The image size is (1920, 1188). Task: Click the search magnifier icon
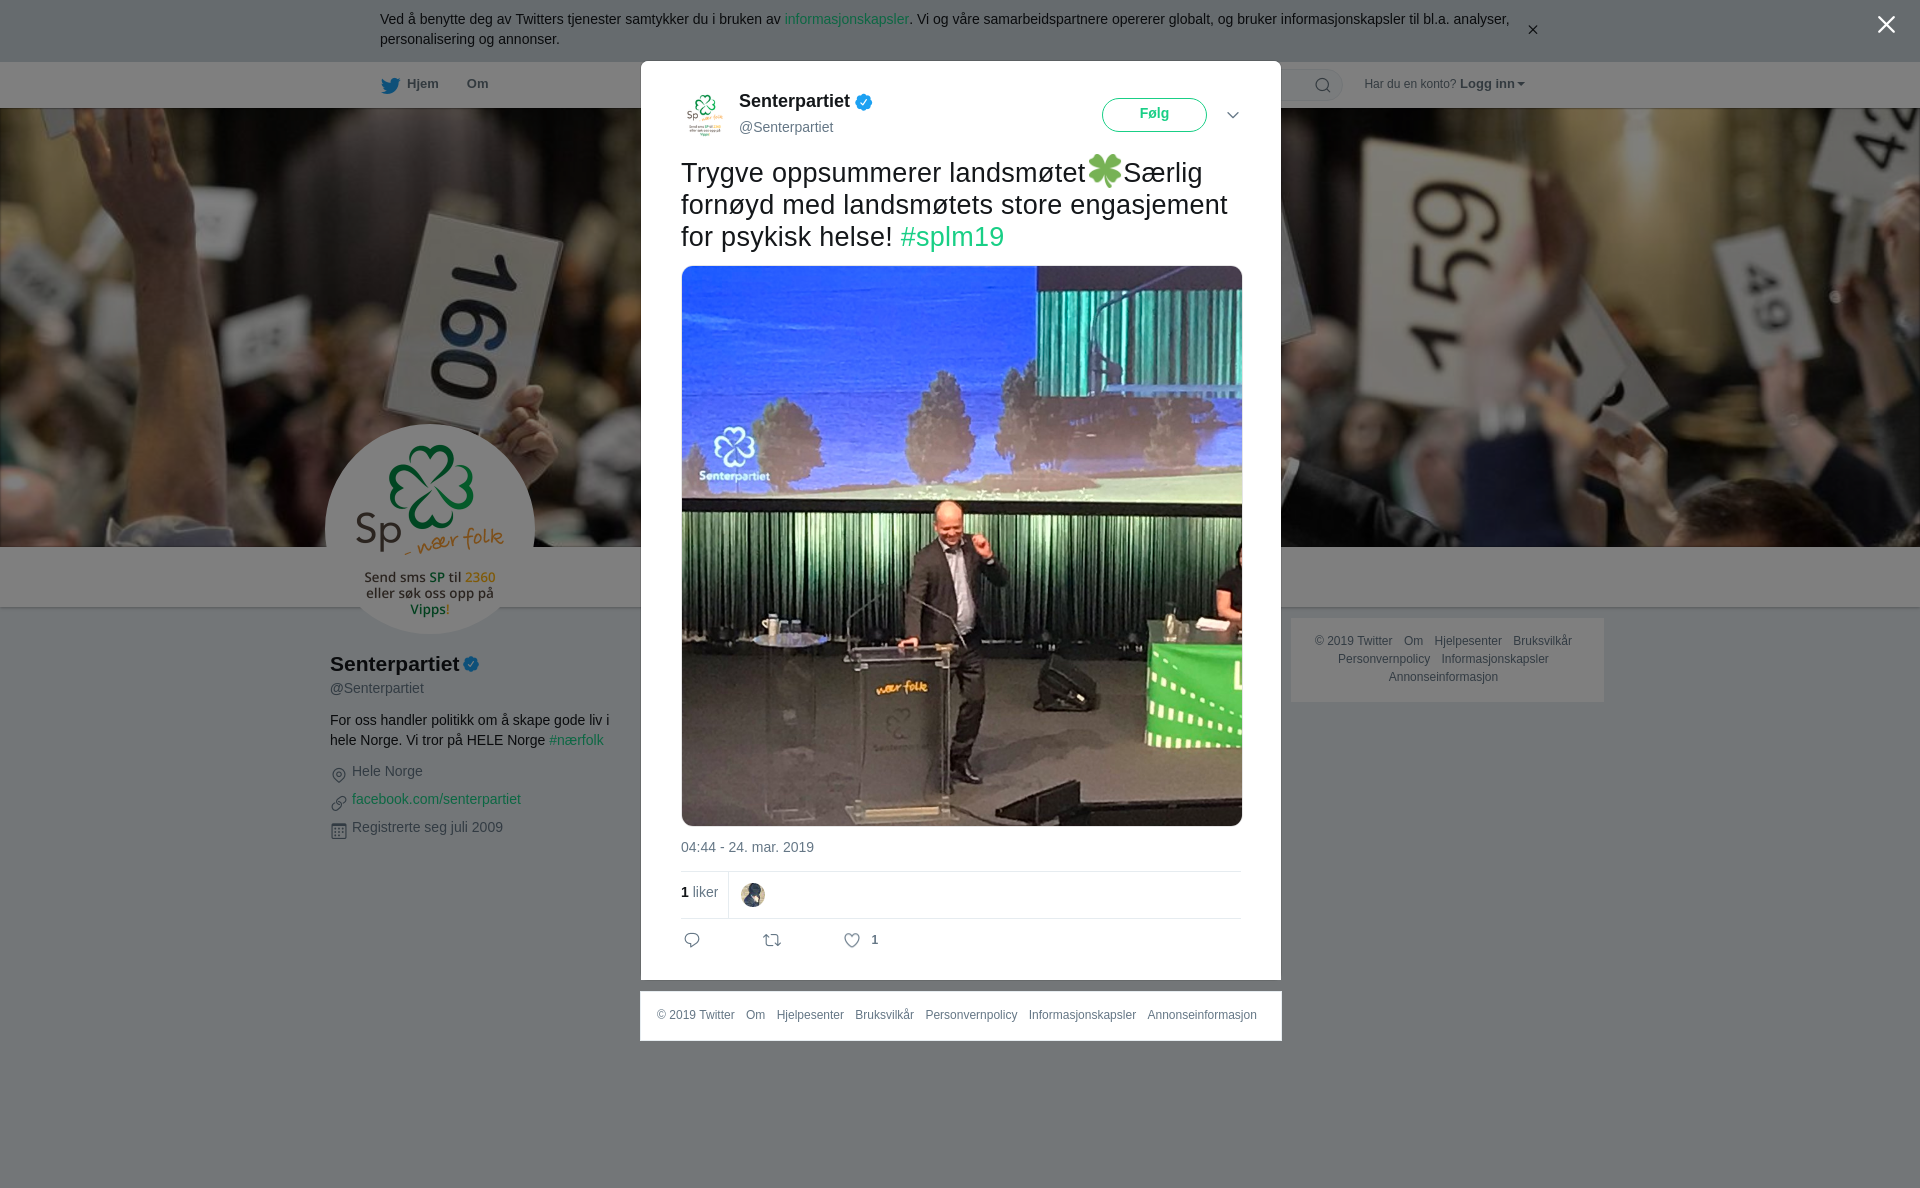pos(1323,86)
